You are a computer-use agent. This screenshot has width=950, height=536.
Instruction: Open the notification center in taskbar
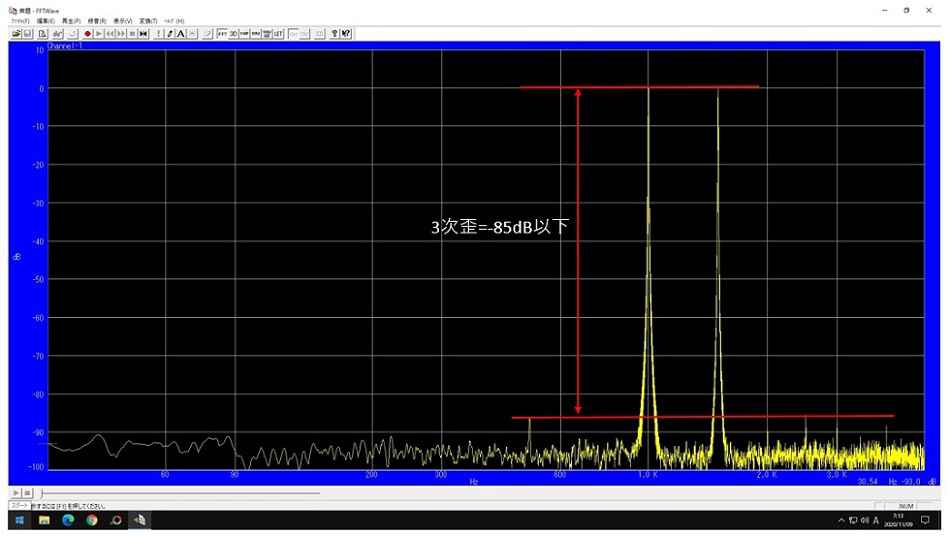pos(925,520)
